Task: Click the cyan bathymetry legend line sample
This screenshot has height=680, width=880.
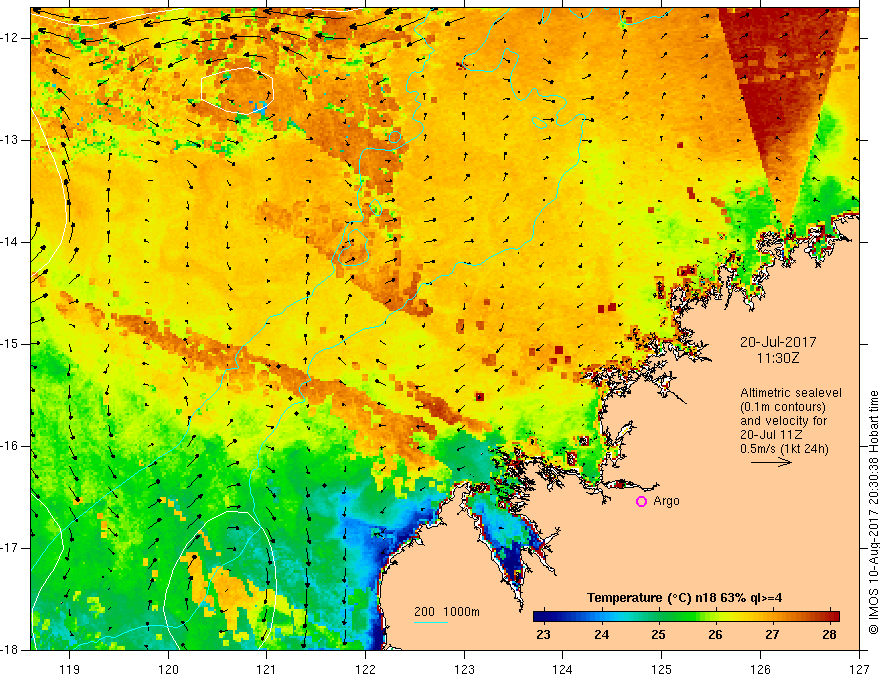Action: tap(431, 622)
